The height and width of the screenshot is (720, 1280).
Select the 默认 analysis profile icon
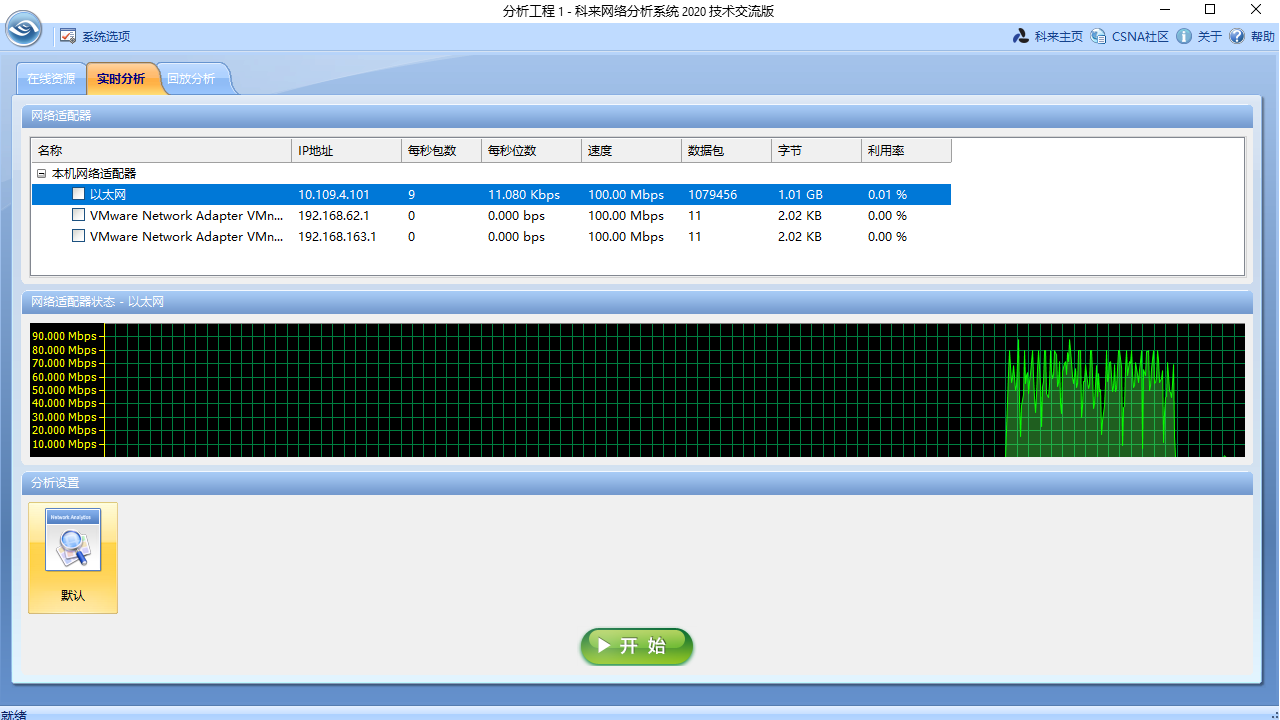click(73, 557)
